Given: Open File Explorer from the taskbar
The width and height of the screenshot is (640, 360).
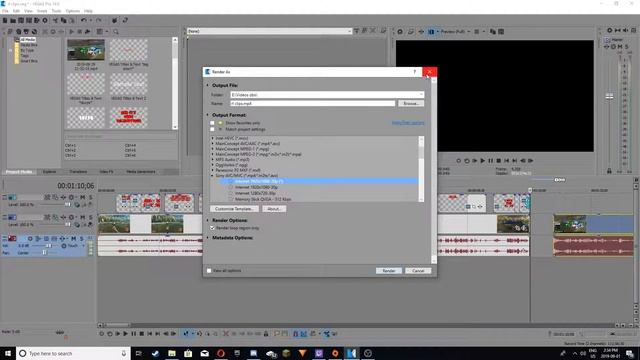Looking at the screenshot, I should 172,353.
